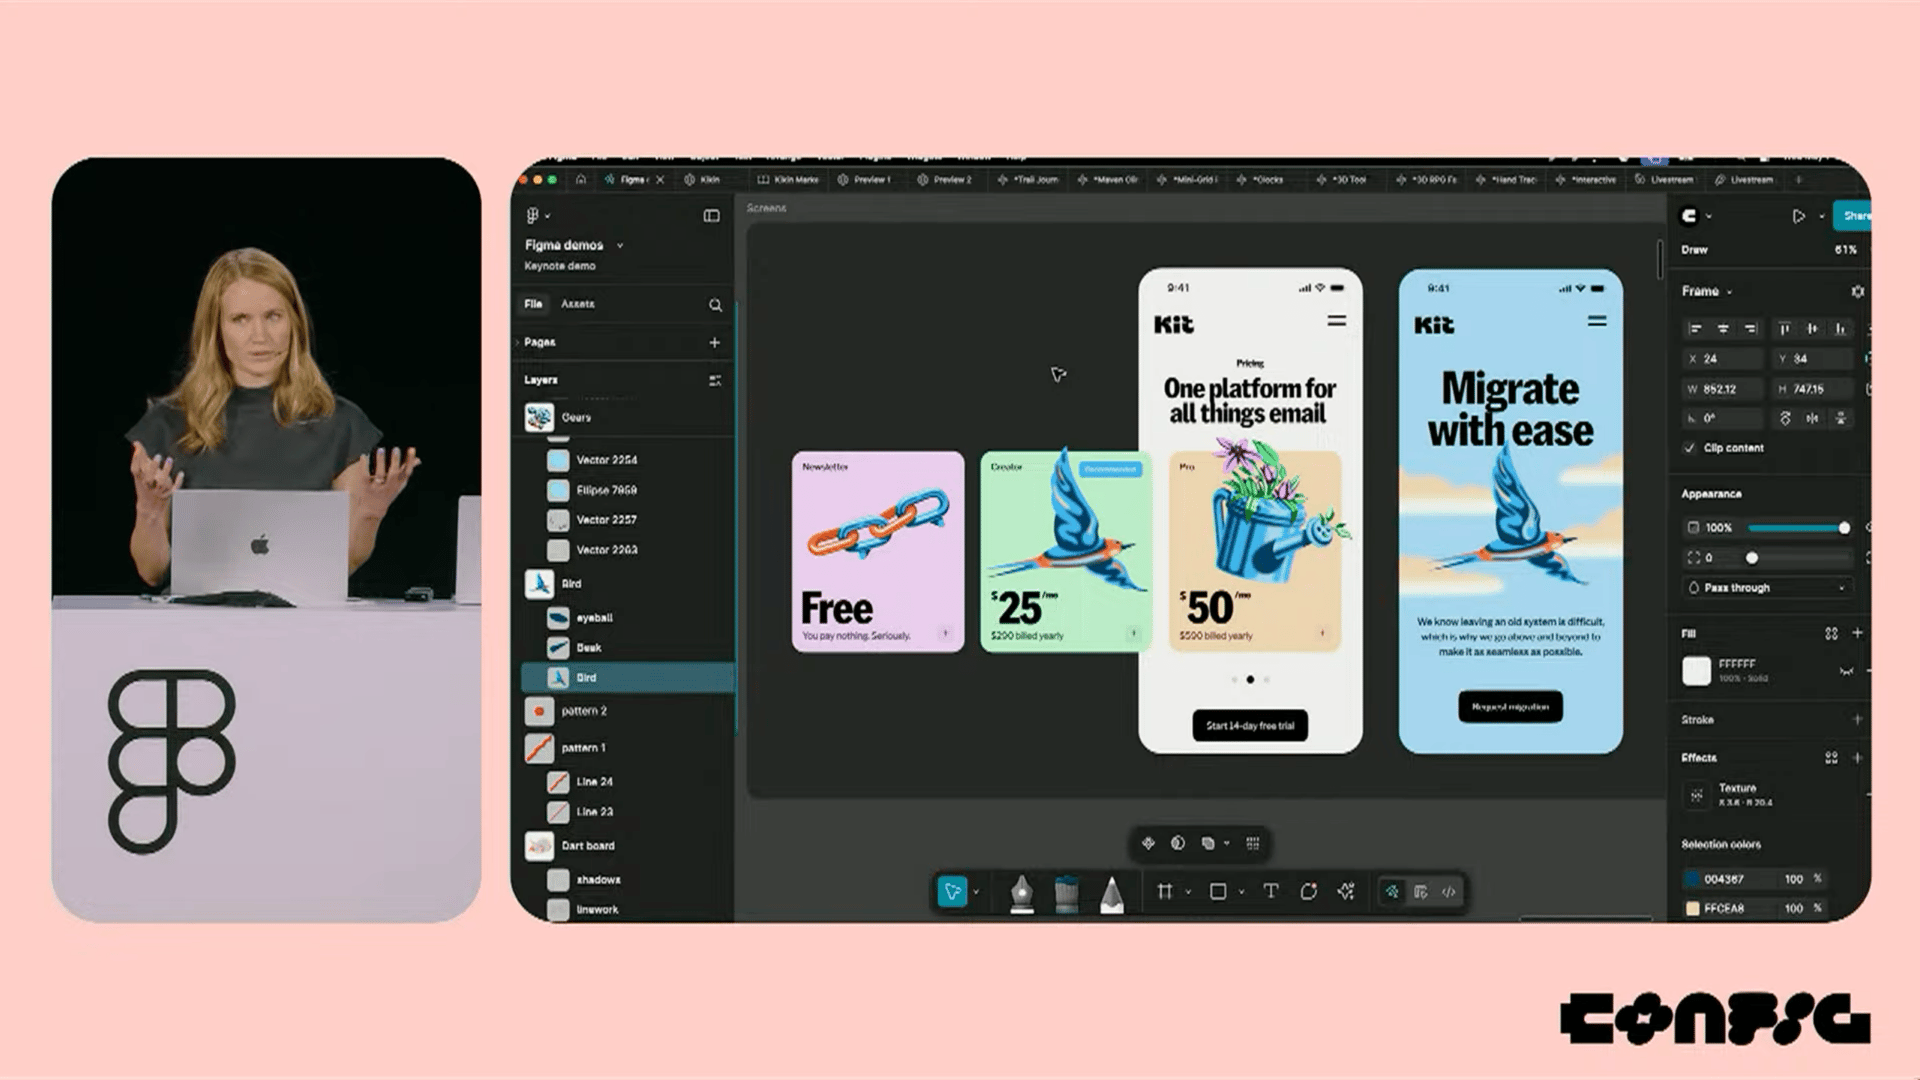Open fill styles four-dots icon
Viewport: 1920px width, 1080px height.
point(1831,633)
